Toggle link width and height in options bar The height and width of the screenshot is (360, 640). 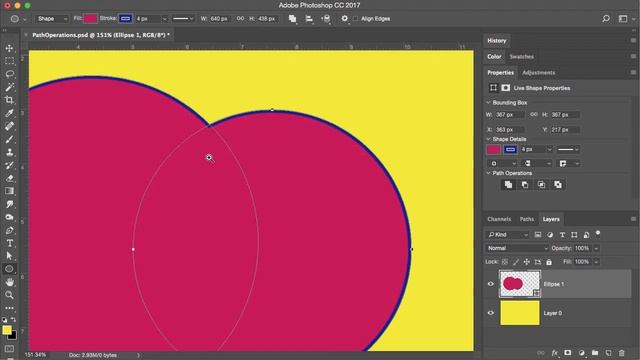point(240,19)
